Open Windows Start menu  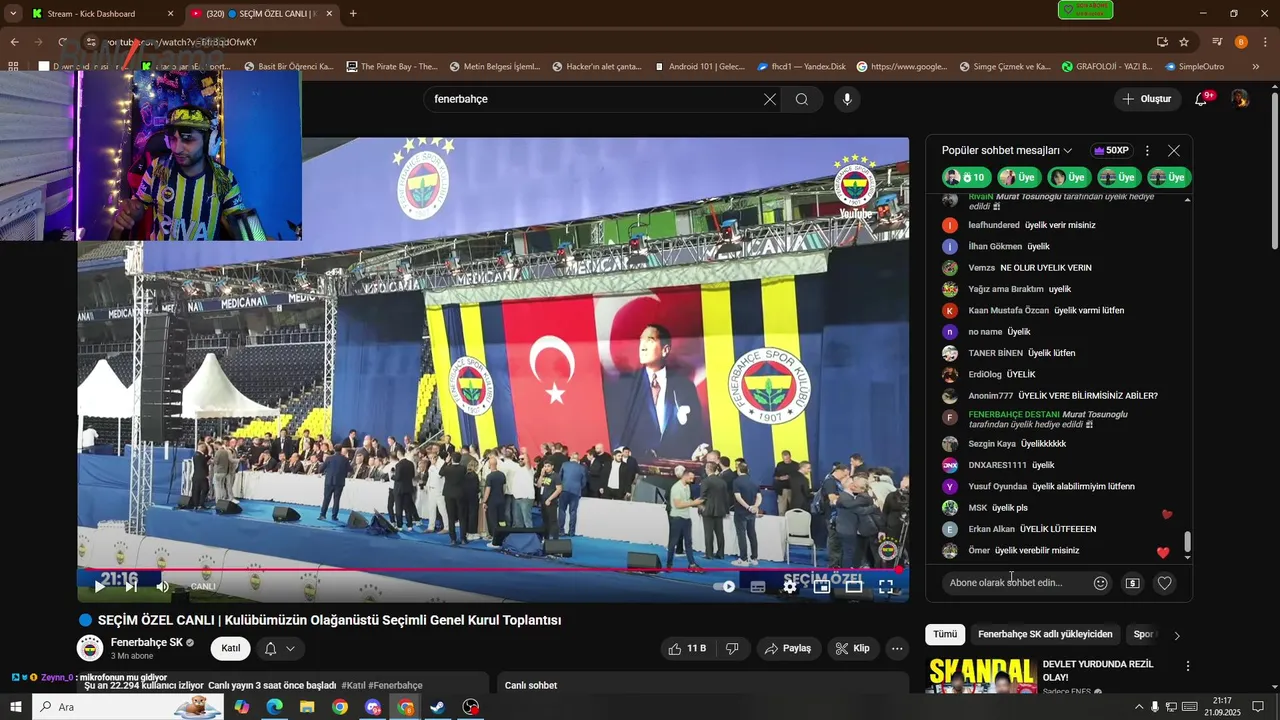[15, 707]
